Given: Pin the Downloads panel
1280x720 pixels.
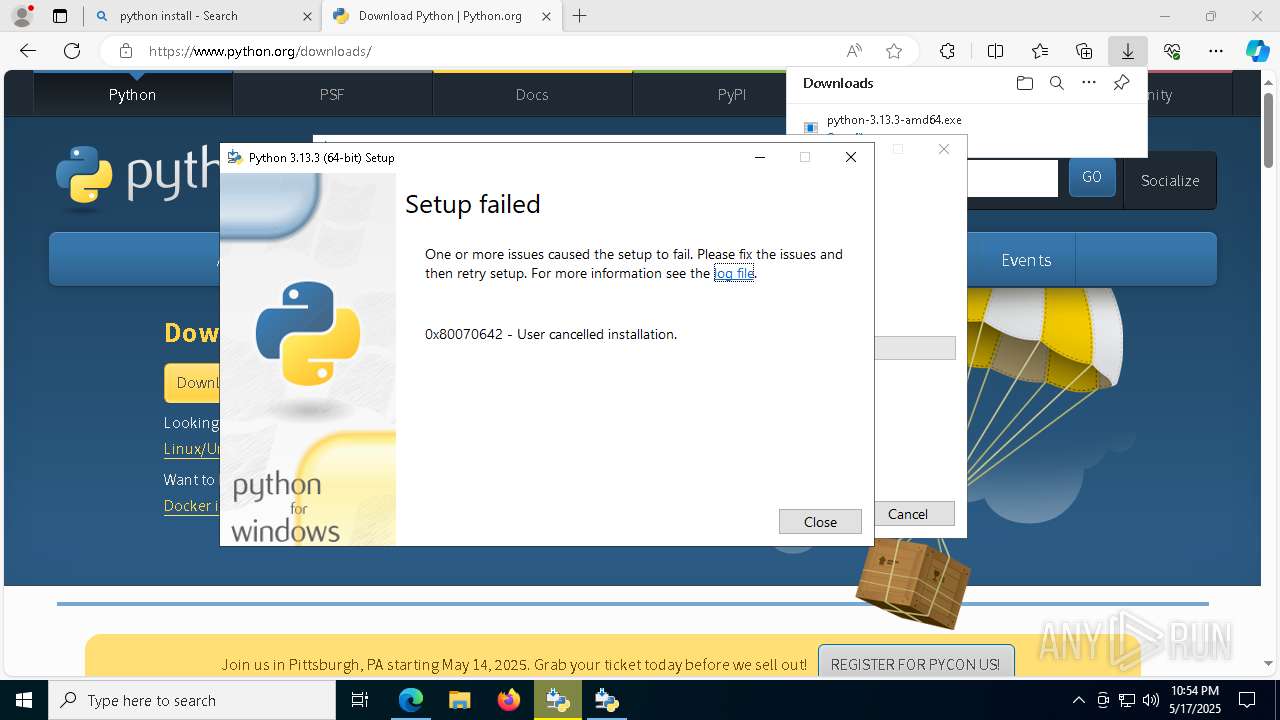Looking at the screenshot, I should click(x=1121, y=83).
